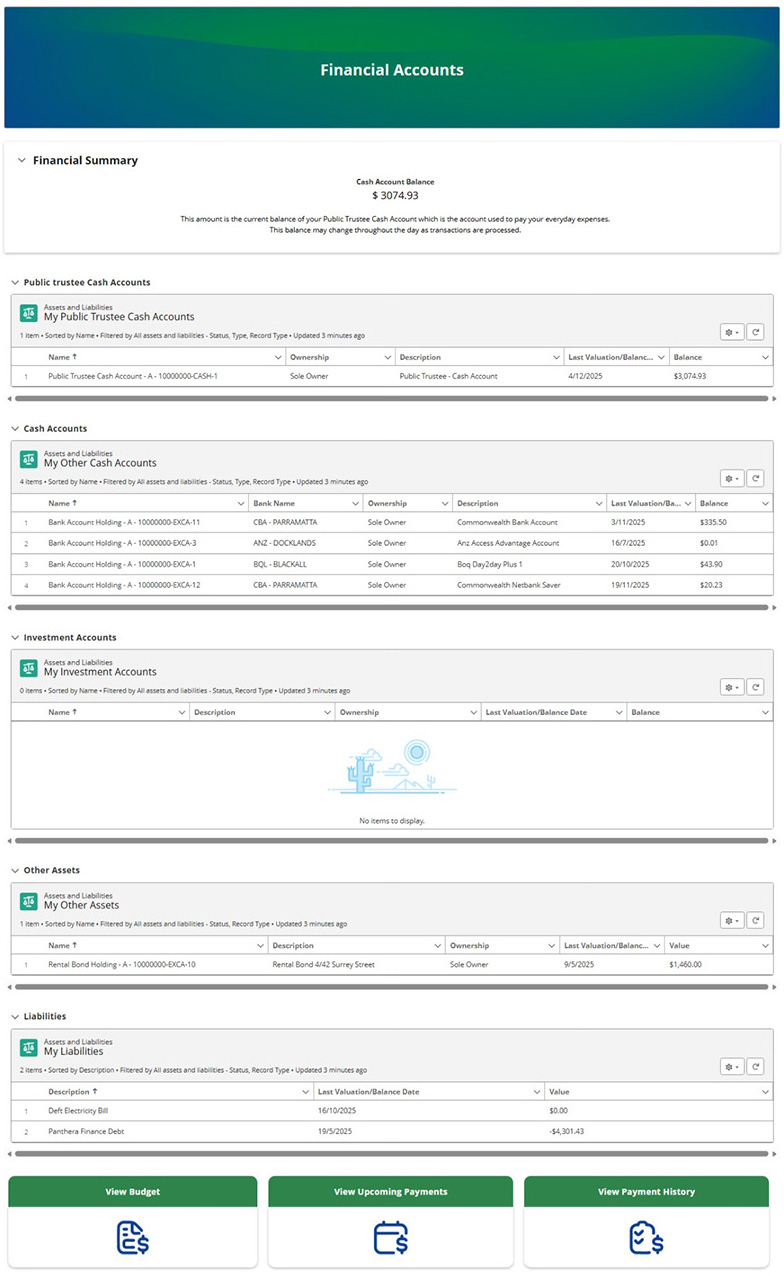This screenshot has width=784, height=1276.
Task: Refresh My Investment Accounts list
Action: tap(756, 687)
